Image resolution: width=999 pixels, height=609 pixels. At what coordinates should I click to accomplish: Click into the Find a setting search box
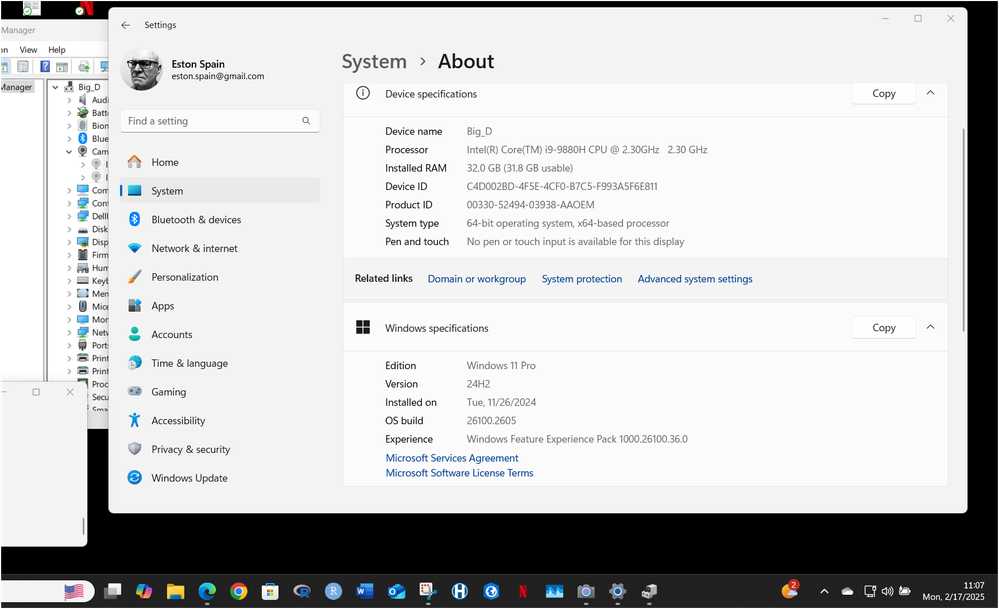[x=210, y=121]
